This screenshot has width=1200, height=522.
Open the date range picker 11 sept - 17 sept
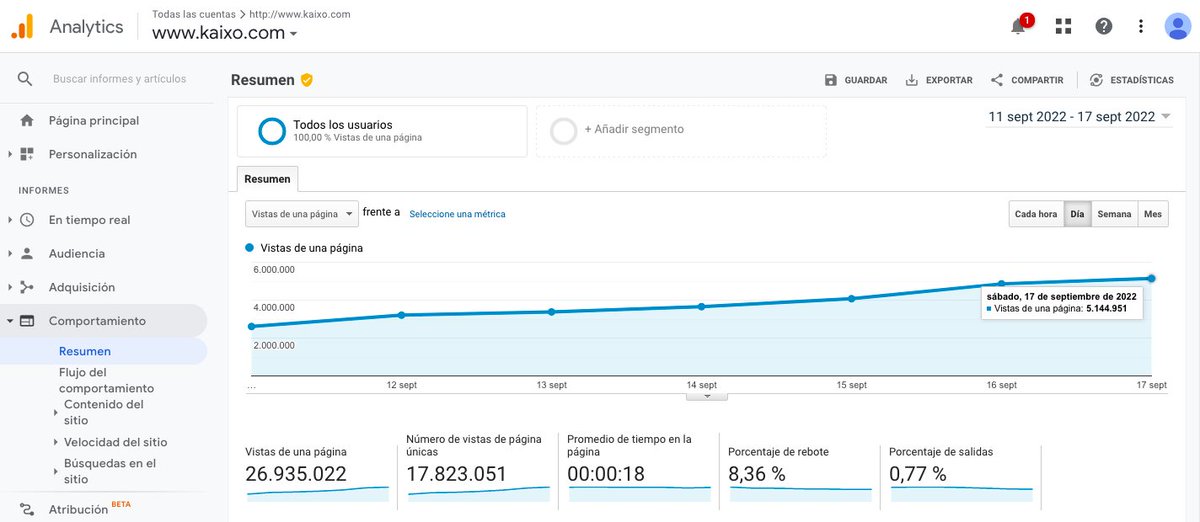tap(1079, 117)
